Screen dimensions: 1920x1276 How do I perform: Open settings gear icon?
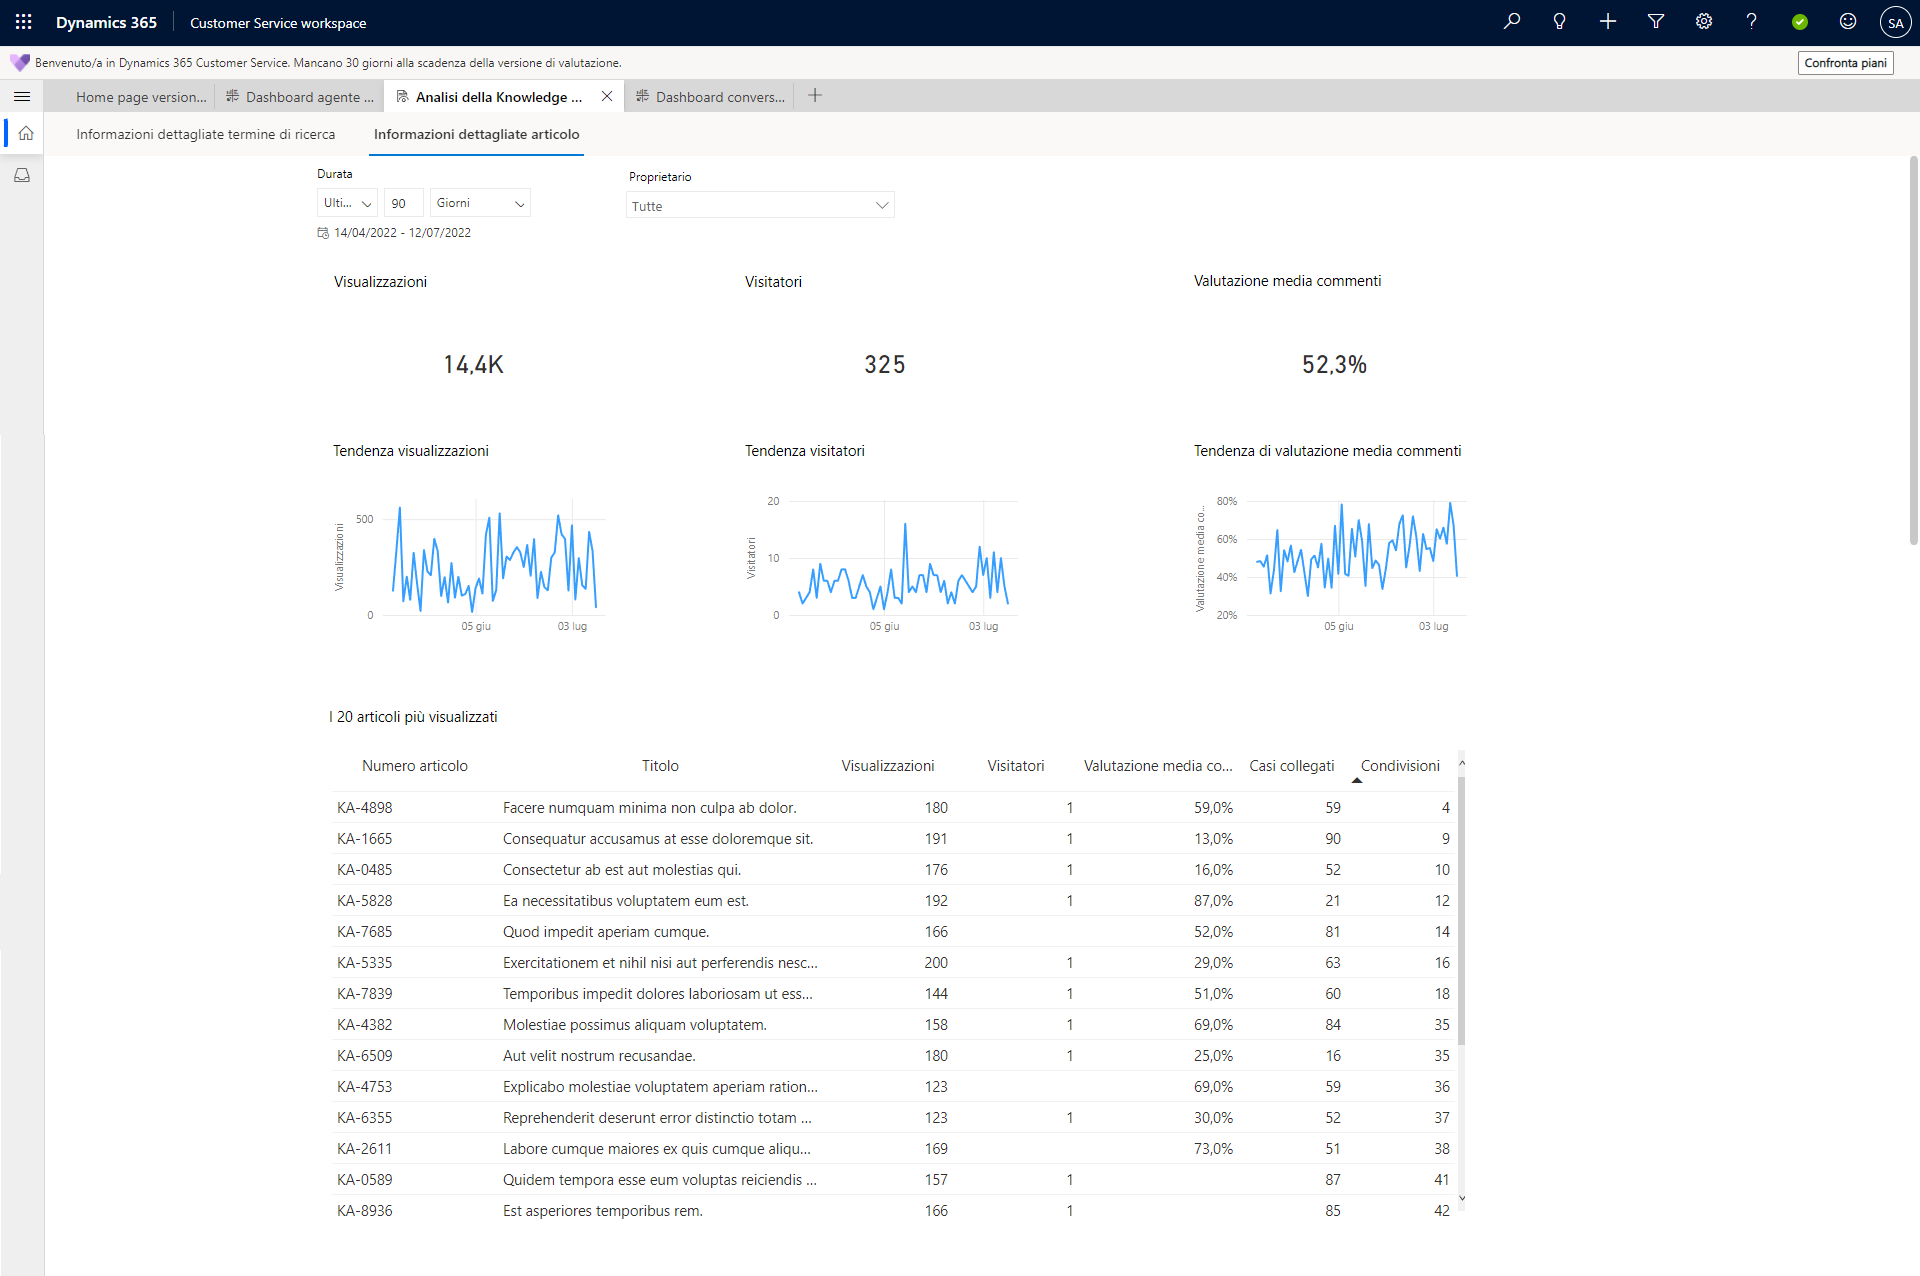[1703, 22]
